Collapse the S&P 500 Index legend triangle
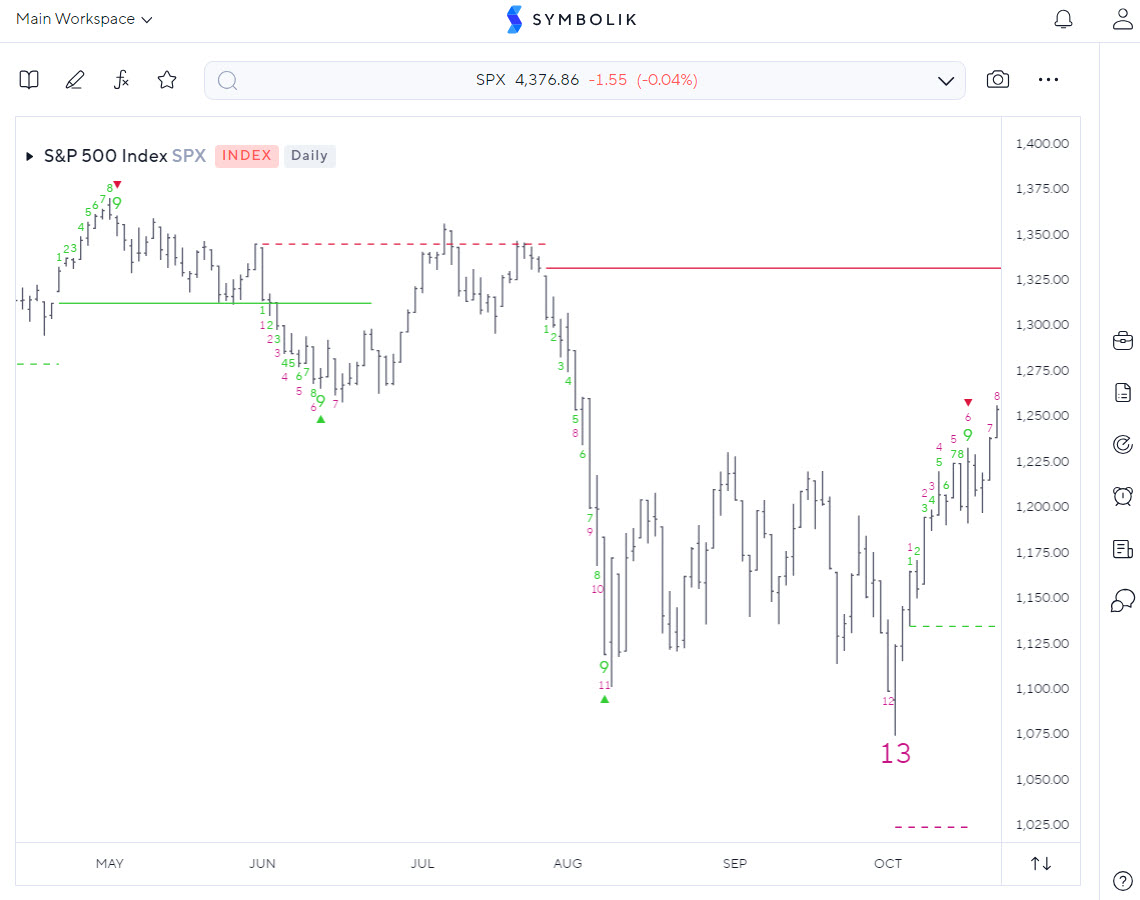 tap(29, 156)
